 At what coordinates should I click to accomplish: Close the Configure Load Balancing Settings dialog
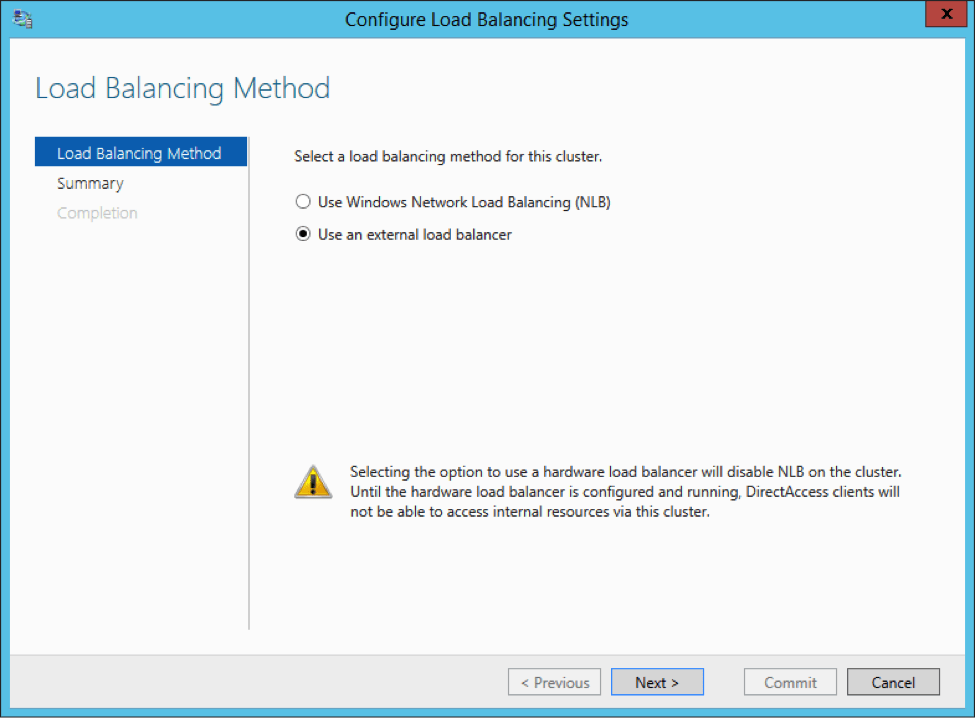click(x=948, y=14)
